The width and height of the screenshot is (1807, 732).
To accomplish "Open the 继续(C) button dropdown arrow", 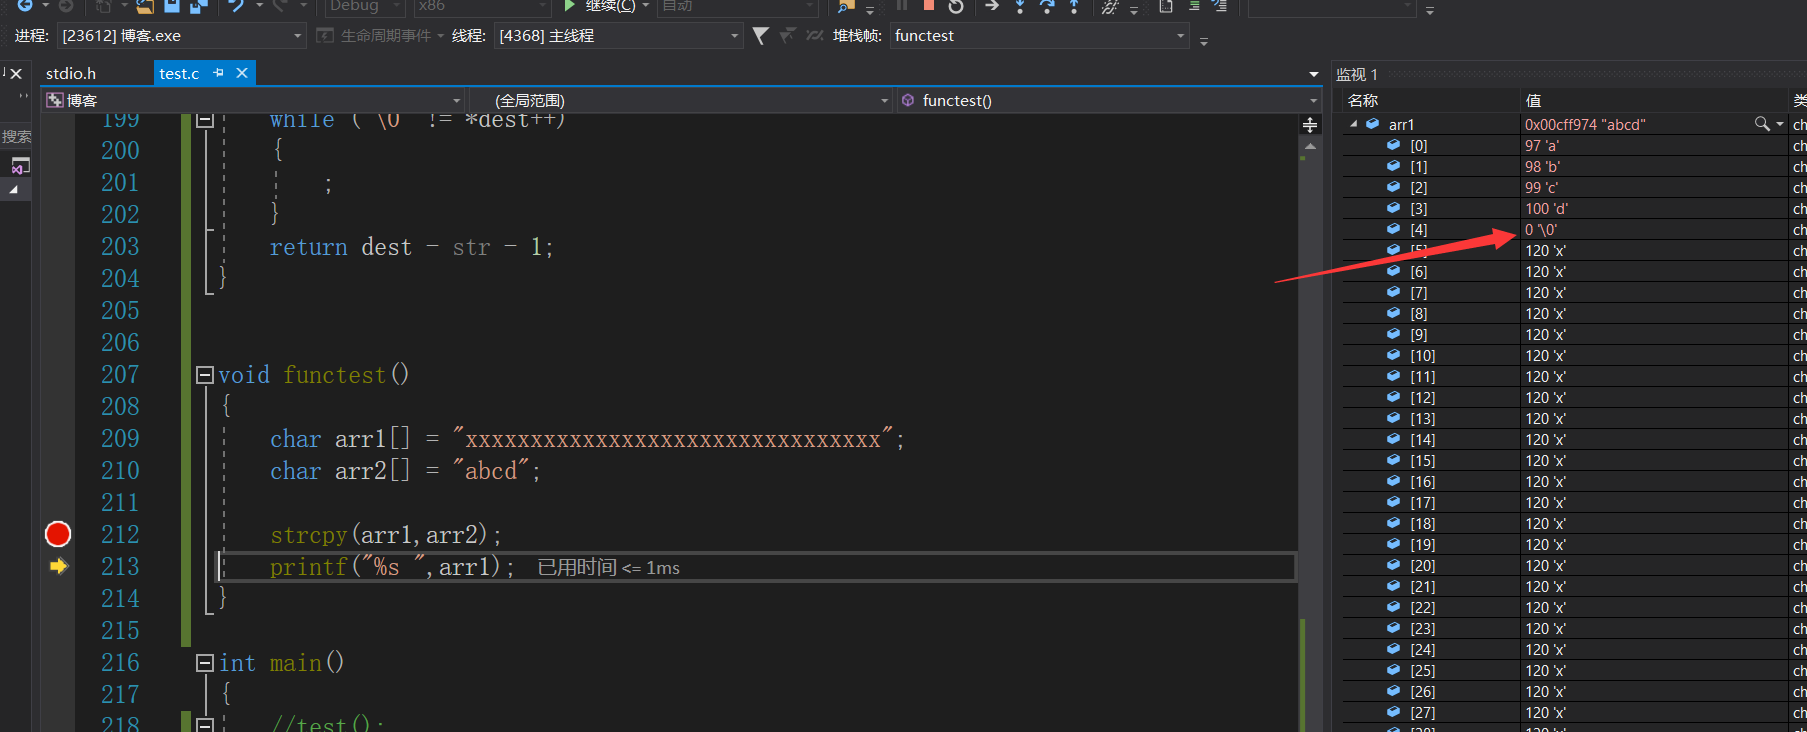I will [646, 6].
